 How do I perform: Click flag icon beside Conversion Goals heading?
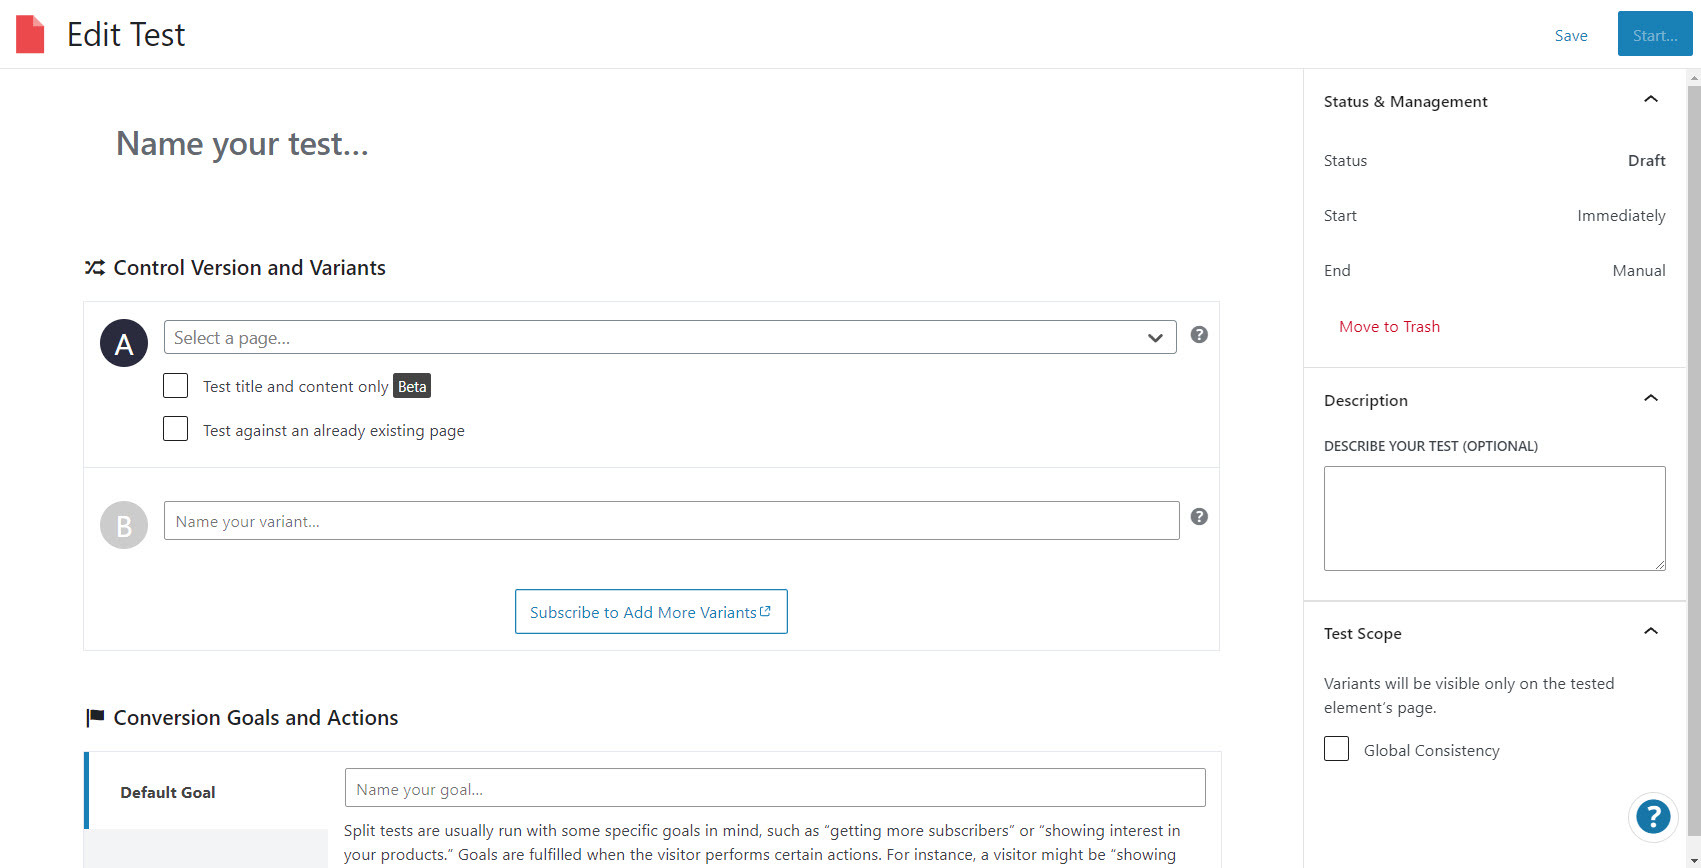pyautogui.click(x=95, y=717)
